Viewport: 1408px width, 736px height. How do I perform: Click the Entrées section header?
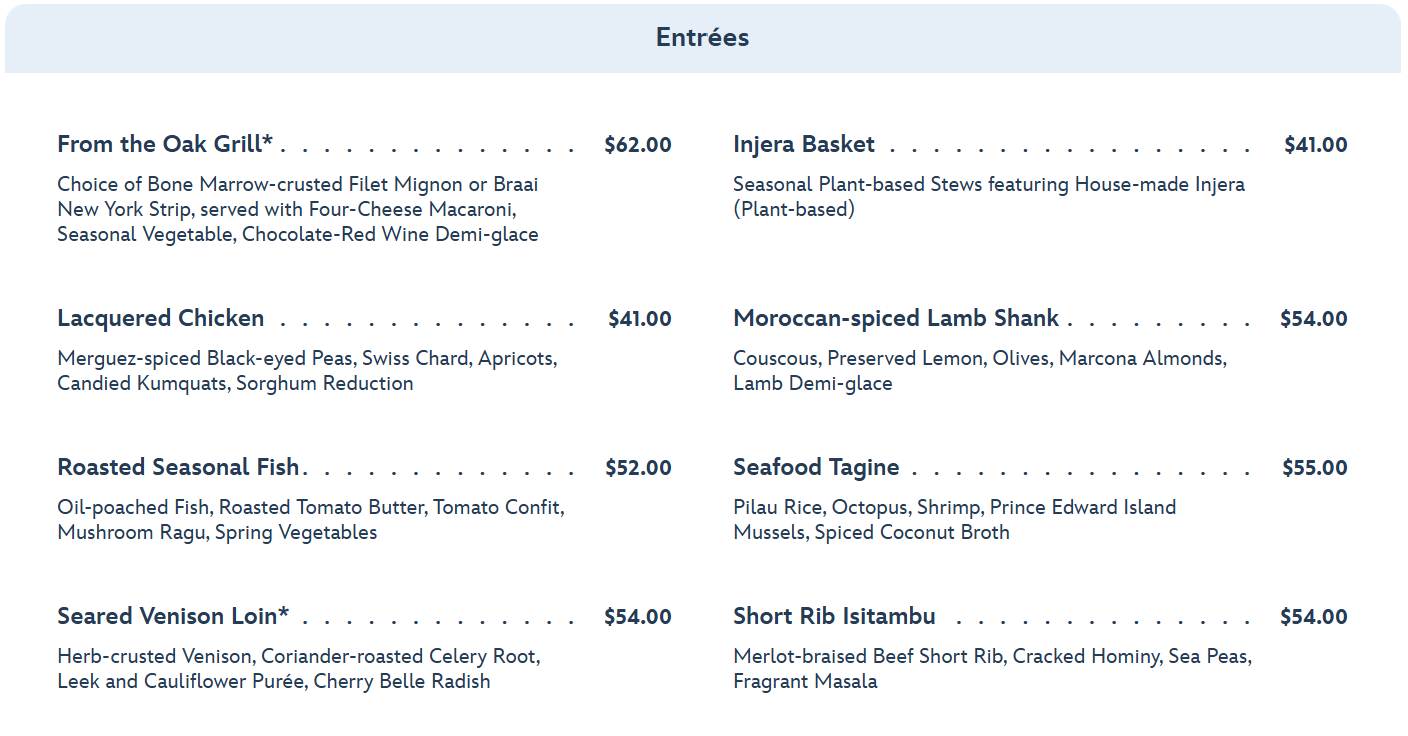point(702,38)
